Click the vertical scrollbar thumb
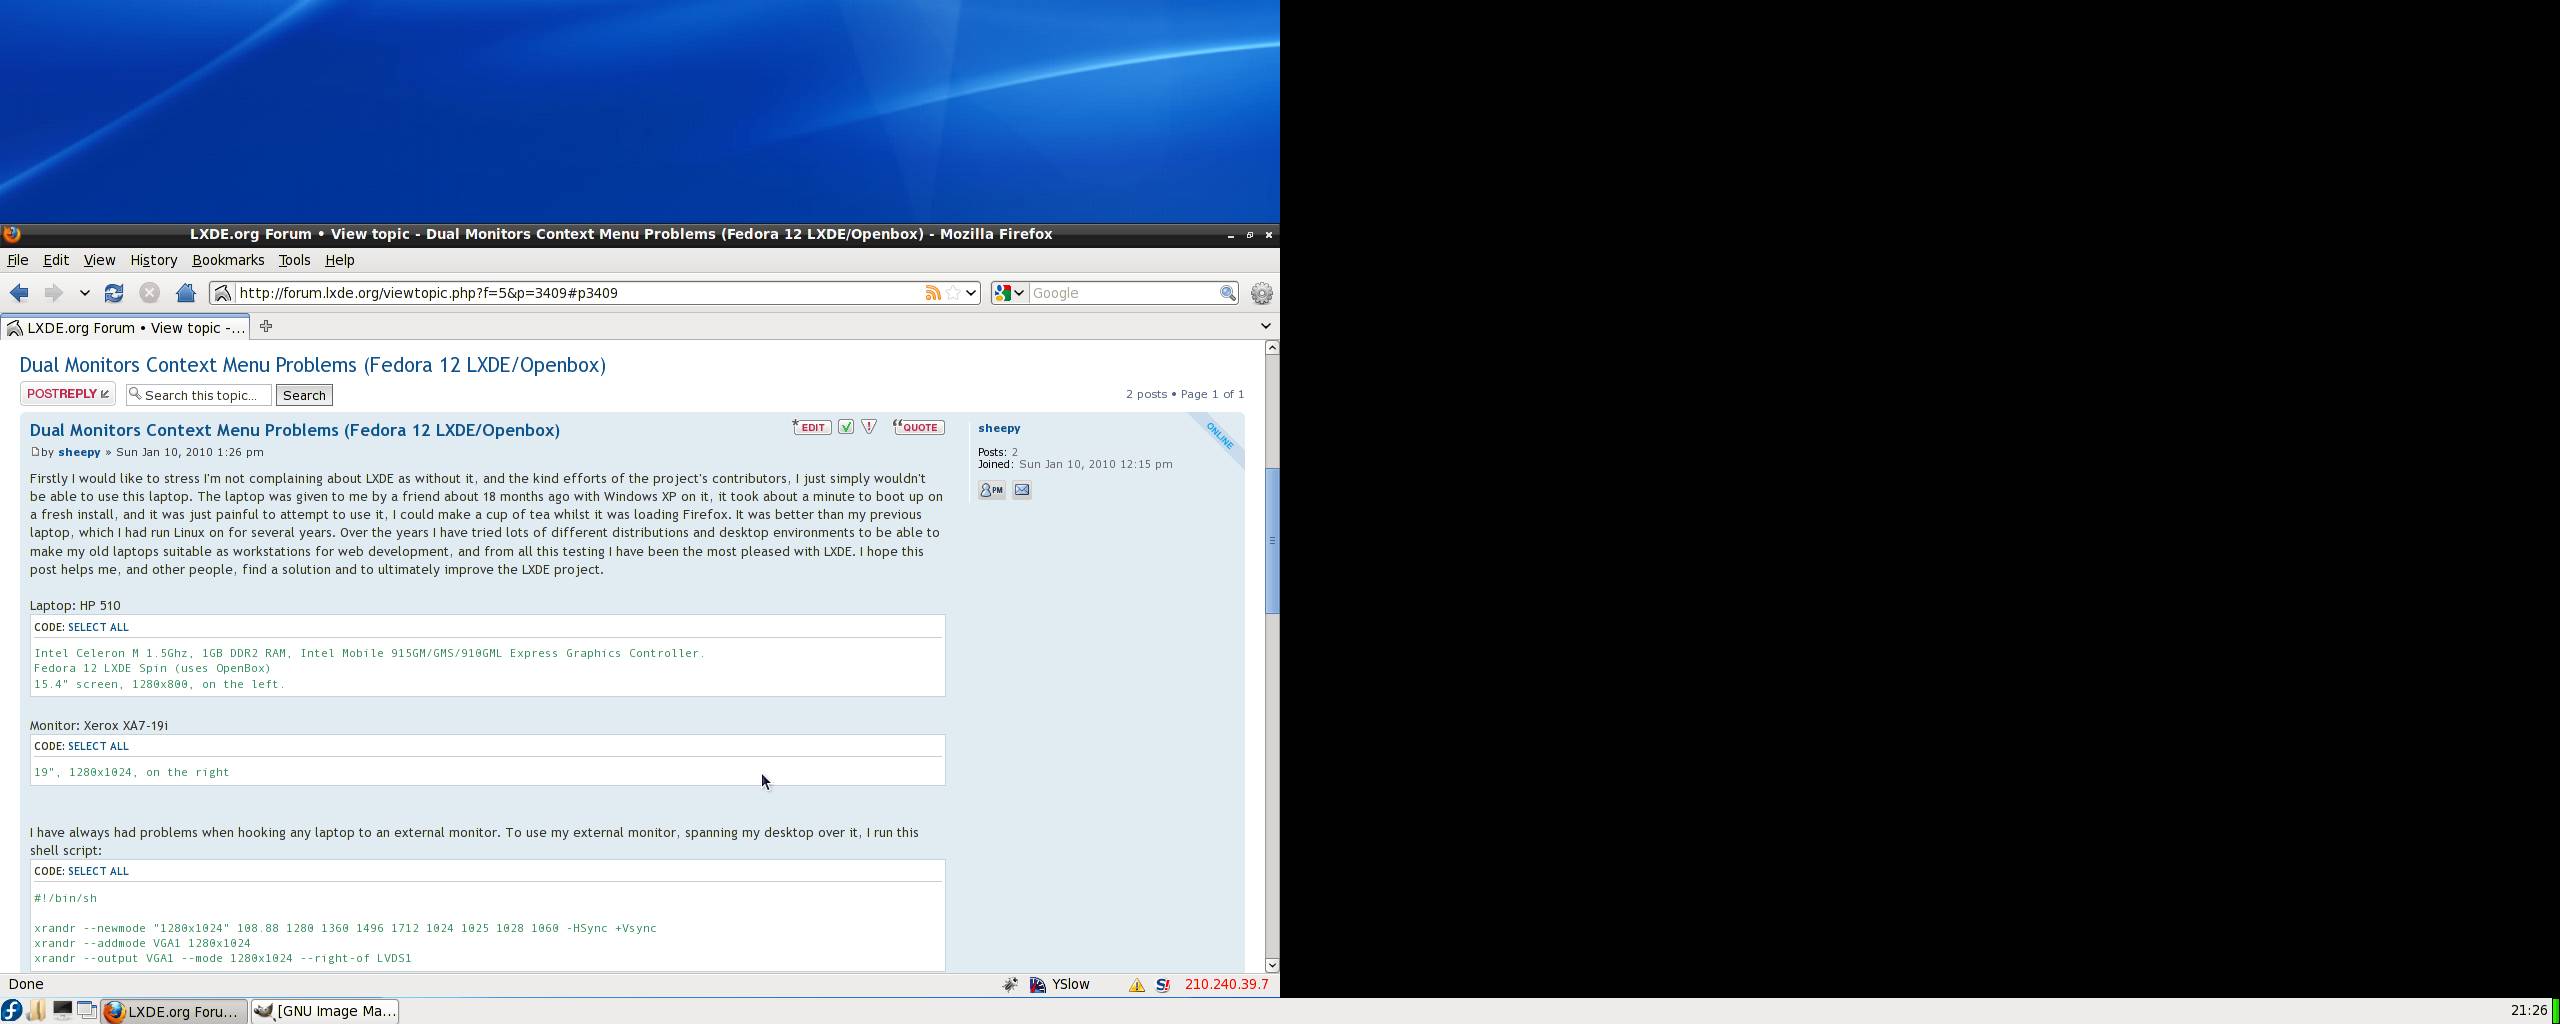Image resolution: width=2560 pixels, height=1024 pixels. [x=1272, y=541]
